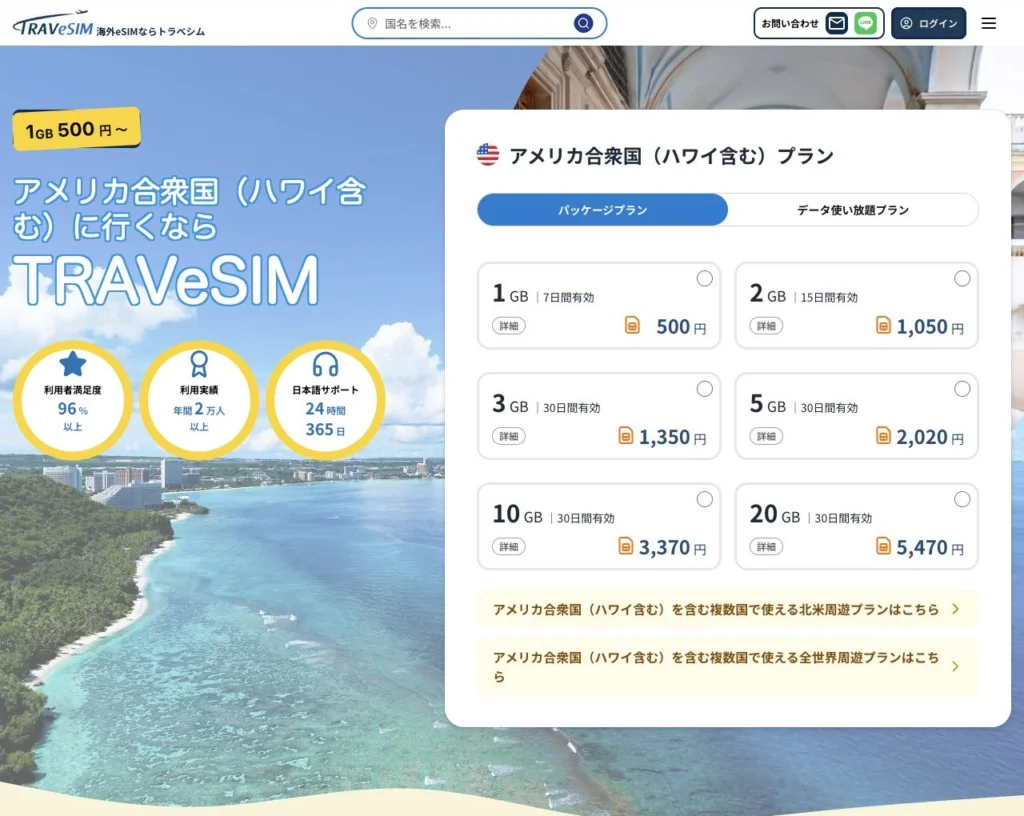The height and width of the screenshot is (816, 1024).
Task: Click the TRAVeSIM logo in header
Action: tap(53, 25)
